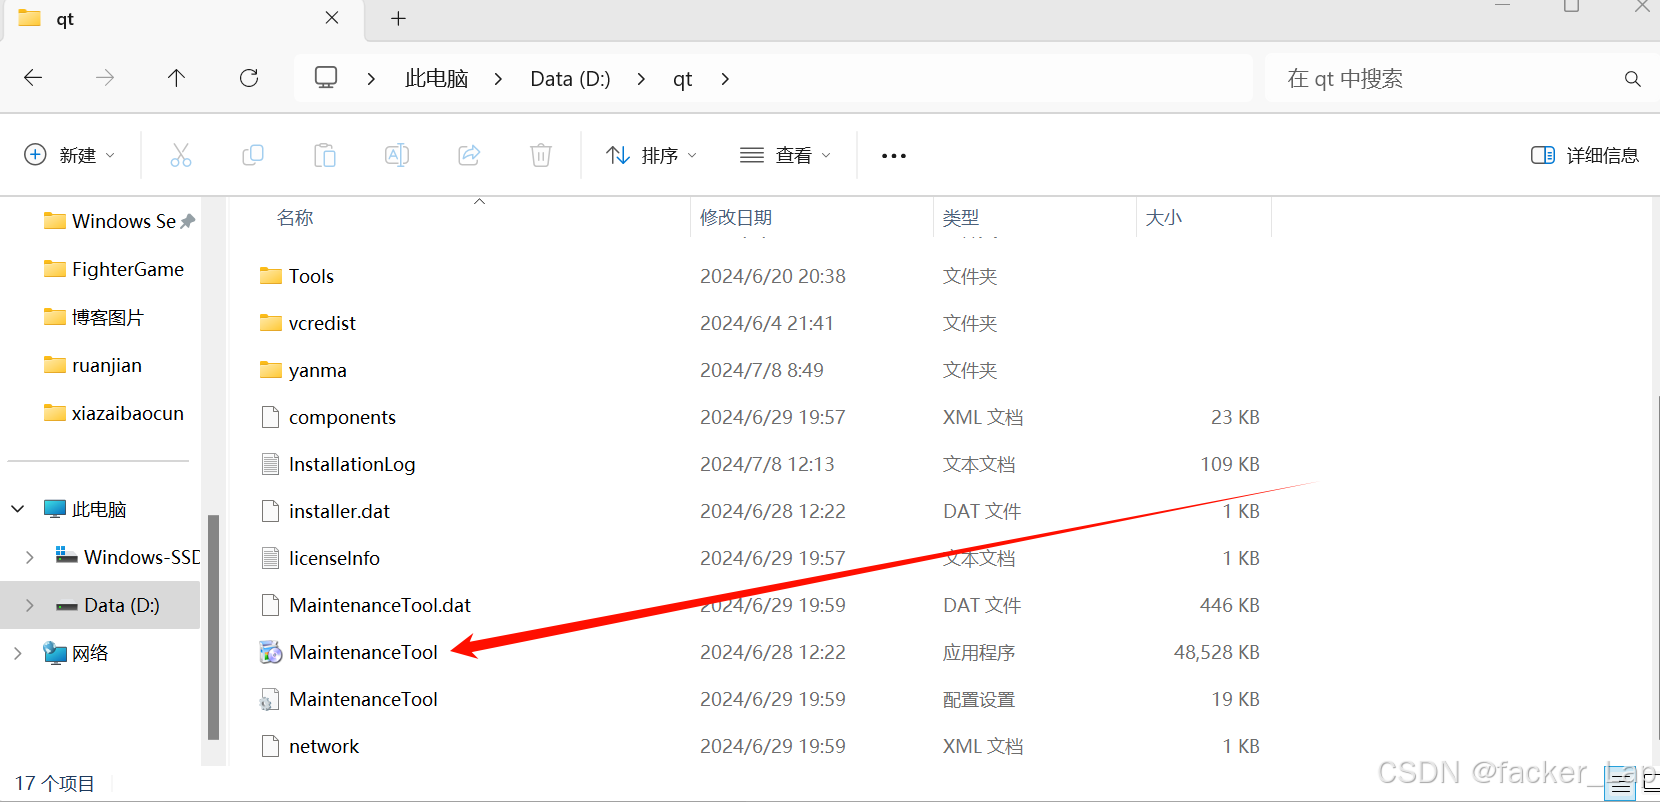Expand the 网络 tree node
The width and height of the screenshot is (1660, 802).
[x=18, y=653]
